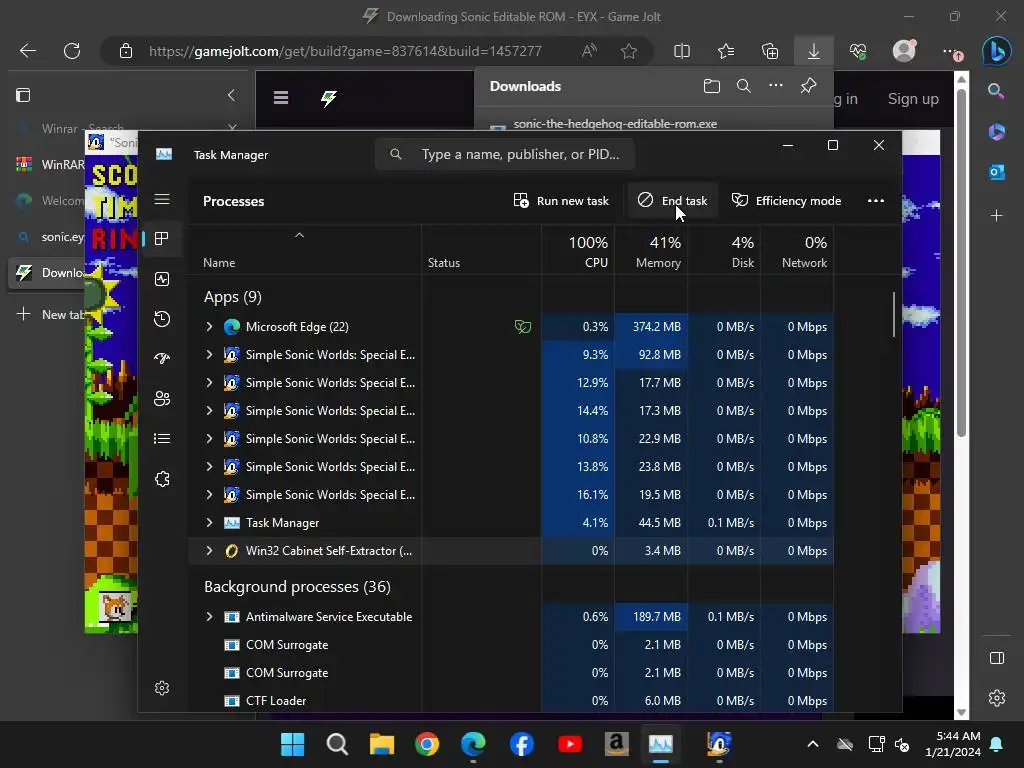The image size is (1024, 768).
Task: Toggle Read aloud icon in address bar
Action: tap(589, 51)
